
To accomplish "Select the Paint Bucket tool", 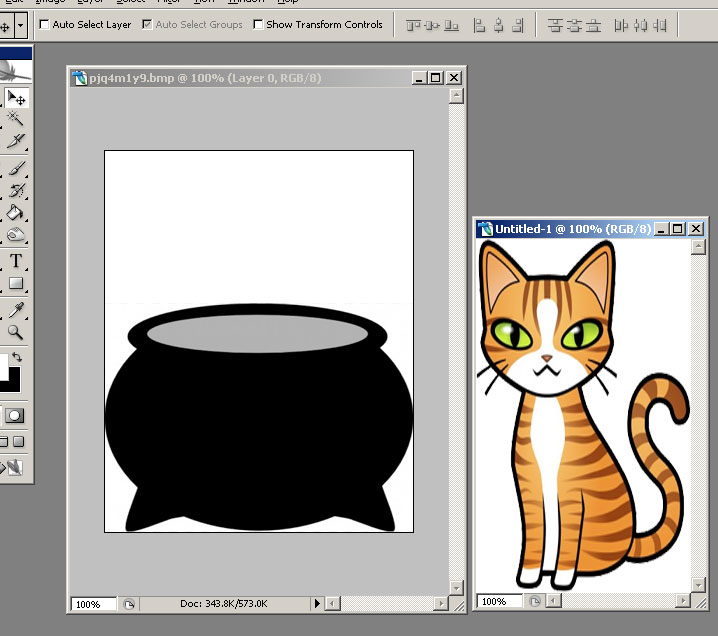I will pos(16,212).
